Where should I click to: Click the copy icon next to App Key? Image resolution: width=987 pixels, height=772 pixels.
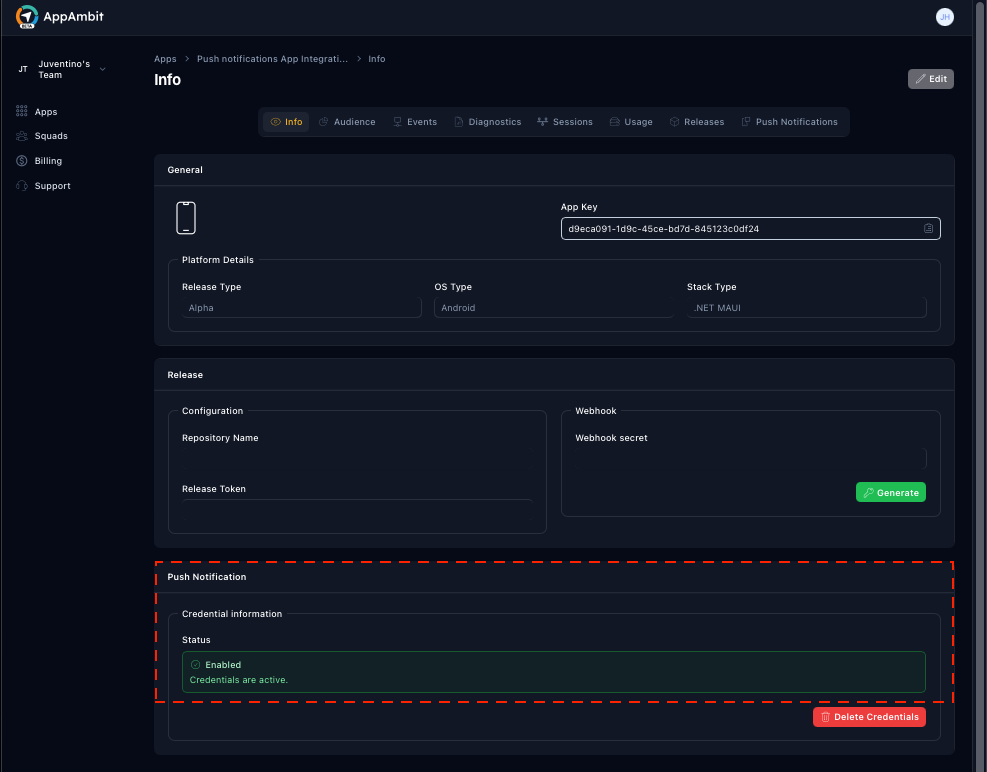928,228
